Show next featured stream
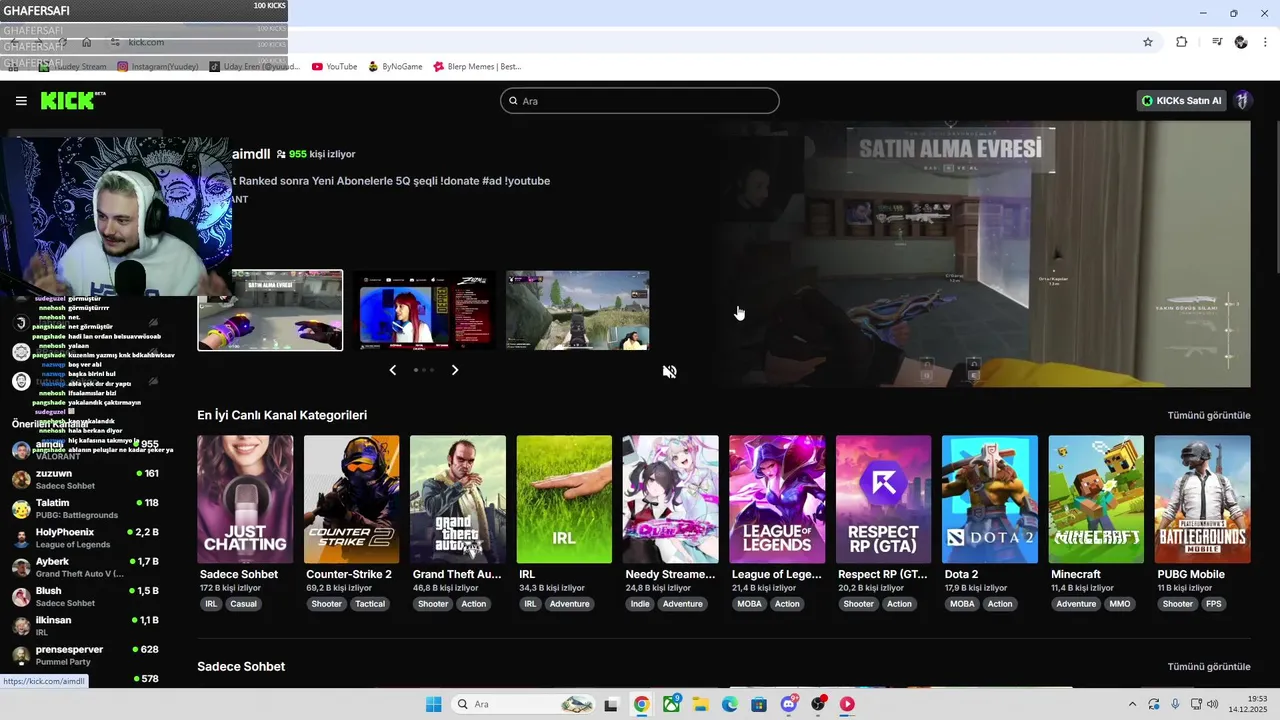The height and width of the screenshot is (720, 1280). [x=455, y=370]
